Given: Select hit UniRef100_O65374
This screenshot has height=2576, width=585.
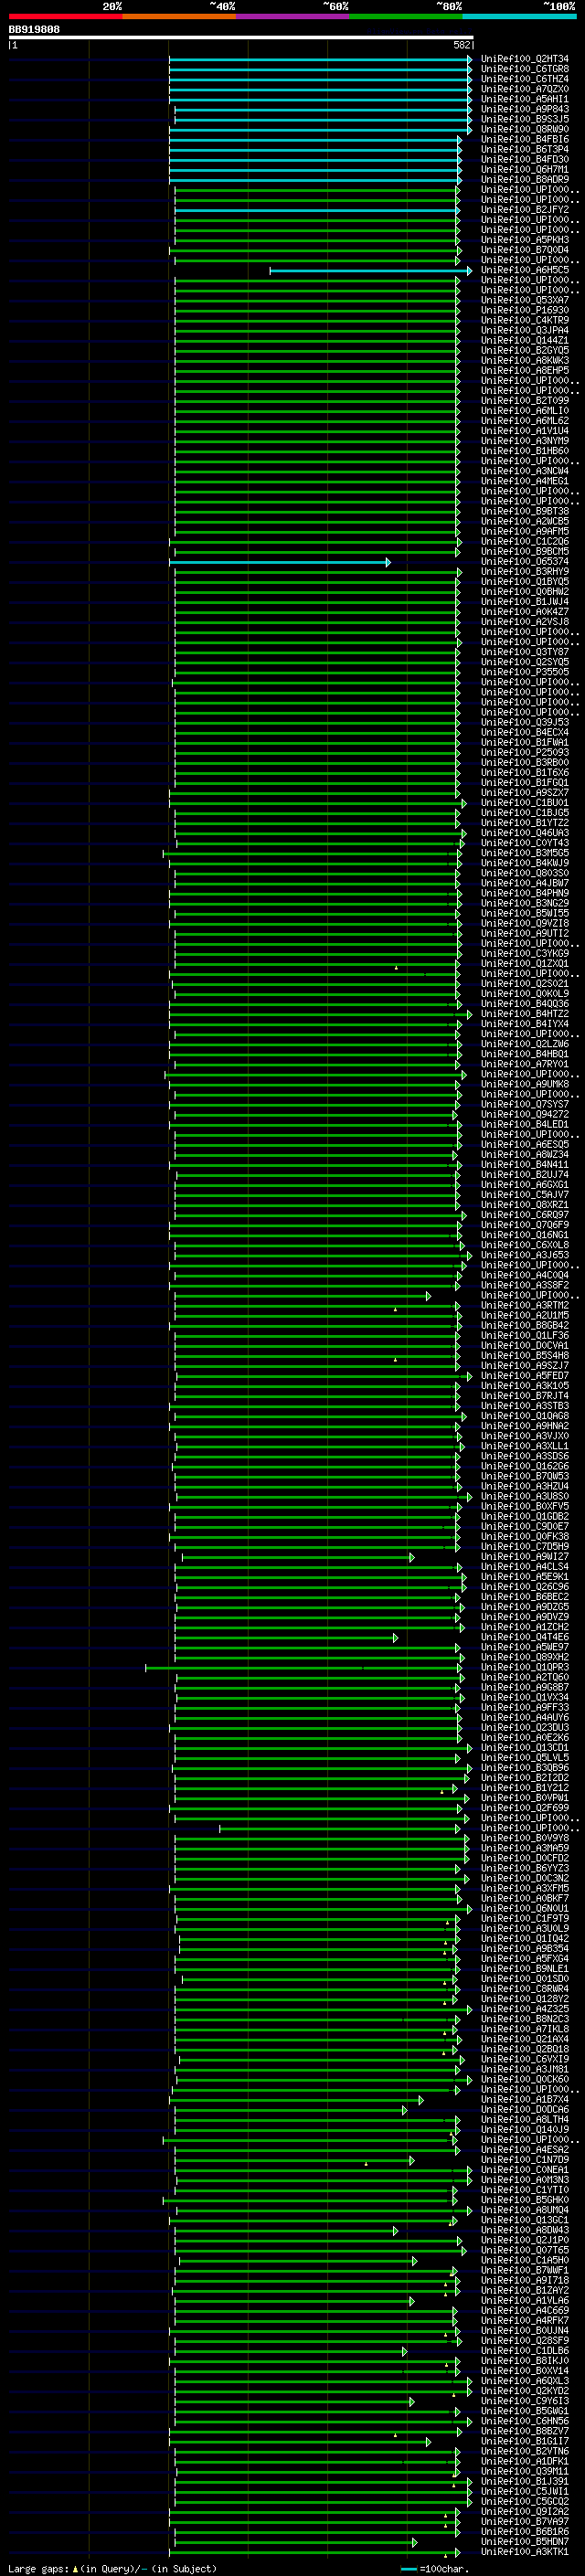Looking at the screenshot, I should click(525, 561).
